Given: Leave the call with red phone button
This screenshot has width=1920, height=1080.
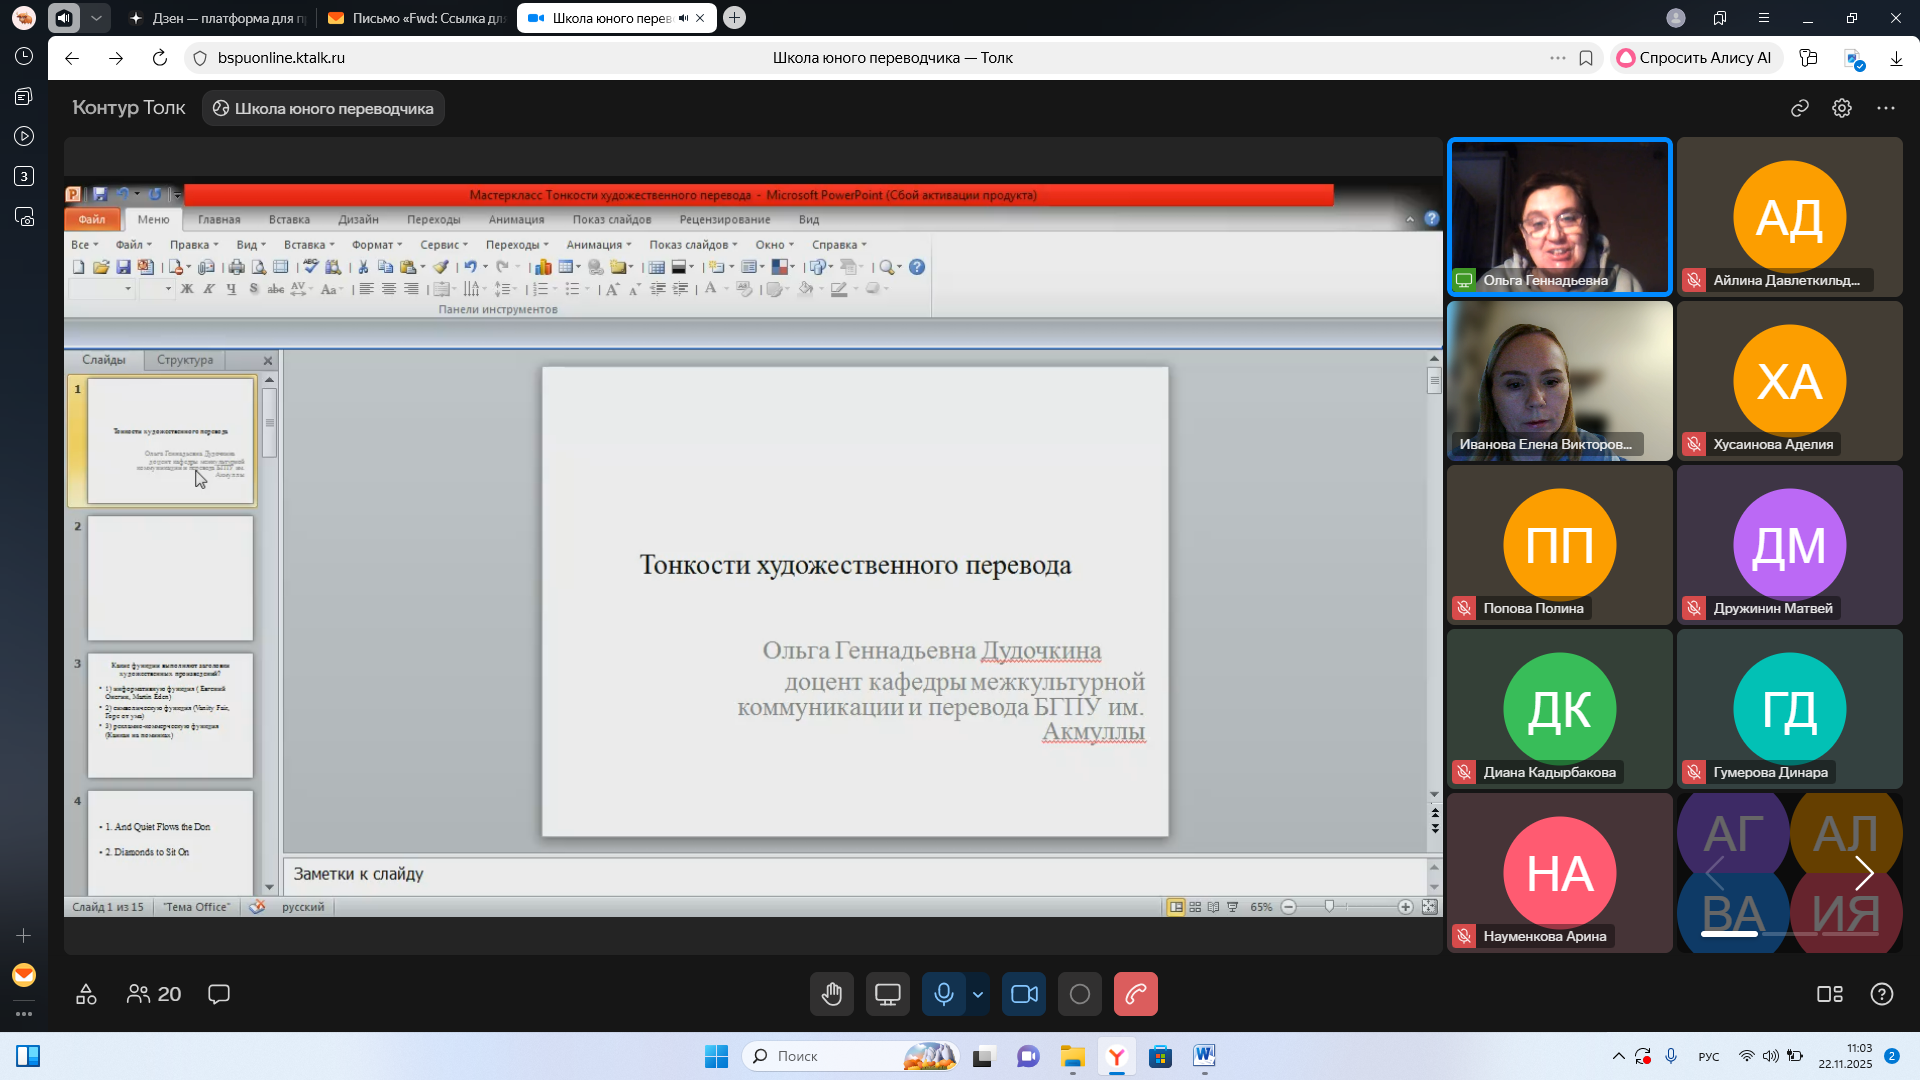Looking at the screenshot, I should 1136,994.
